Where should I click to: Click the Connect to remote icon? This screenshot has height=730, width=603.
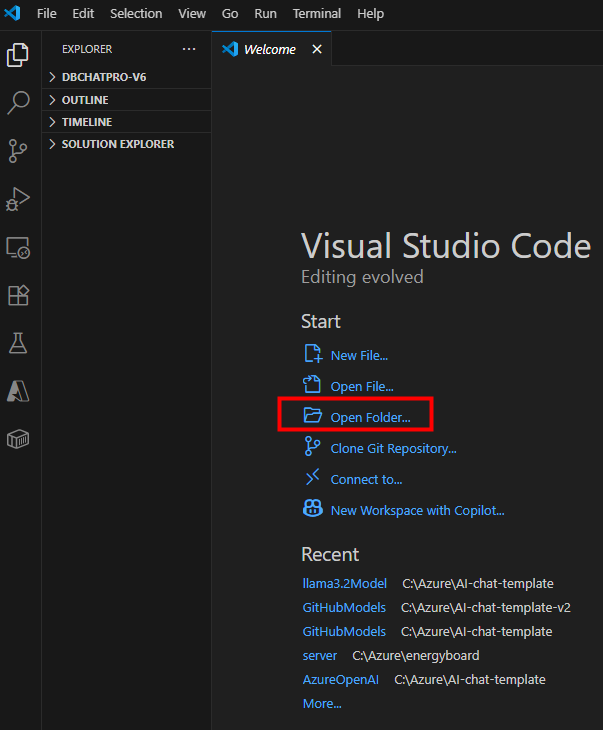click(x=312, y=477)
